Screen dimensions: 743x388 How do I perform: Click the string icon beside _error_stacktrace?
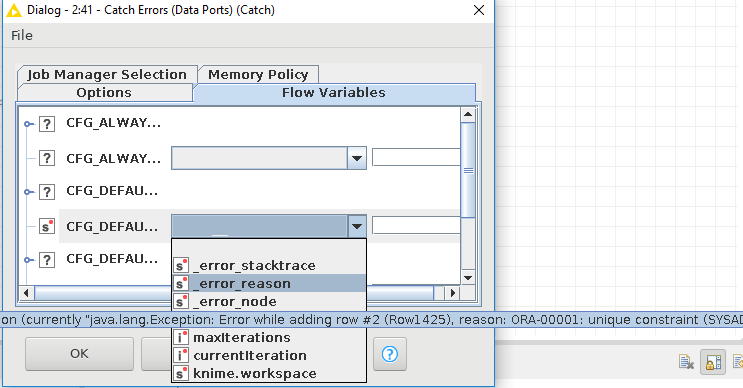[181, 265]
